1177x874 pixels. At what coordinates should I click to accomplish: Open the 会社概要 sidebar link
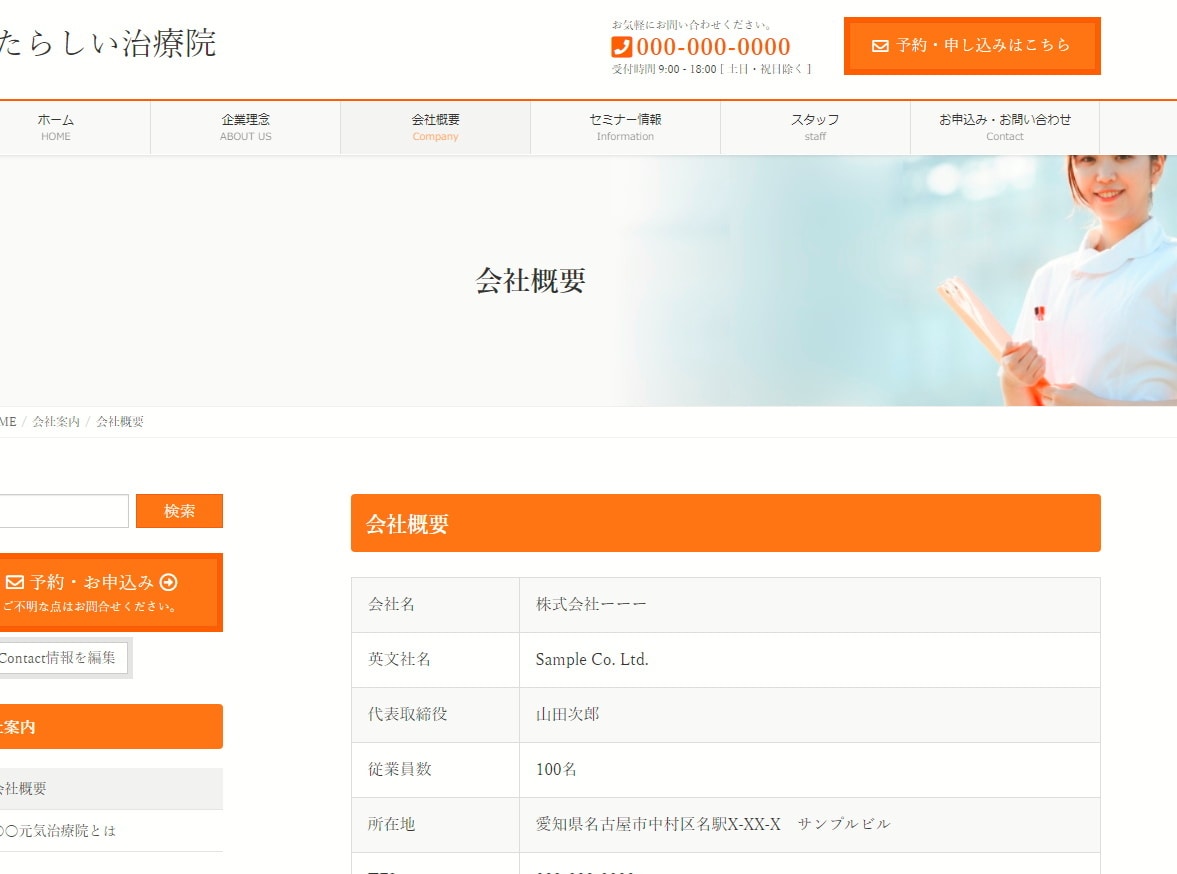pos(110,788)
